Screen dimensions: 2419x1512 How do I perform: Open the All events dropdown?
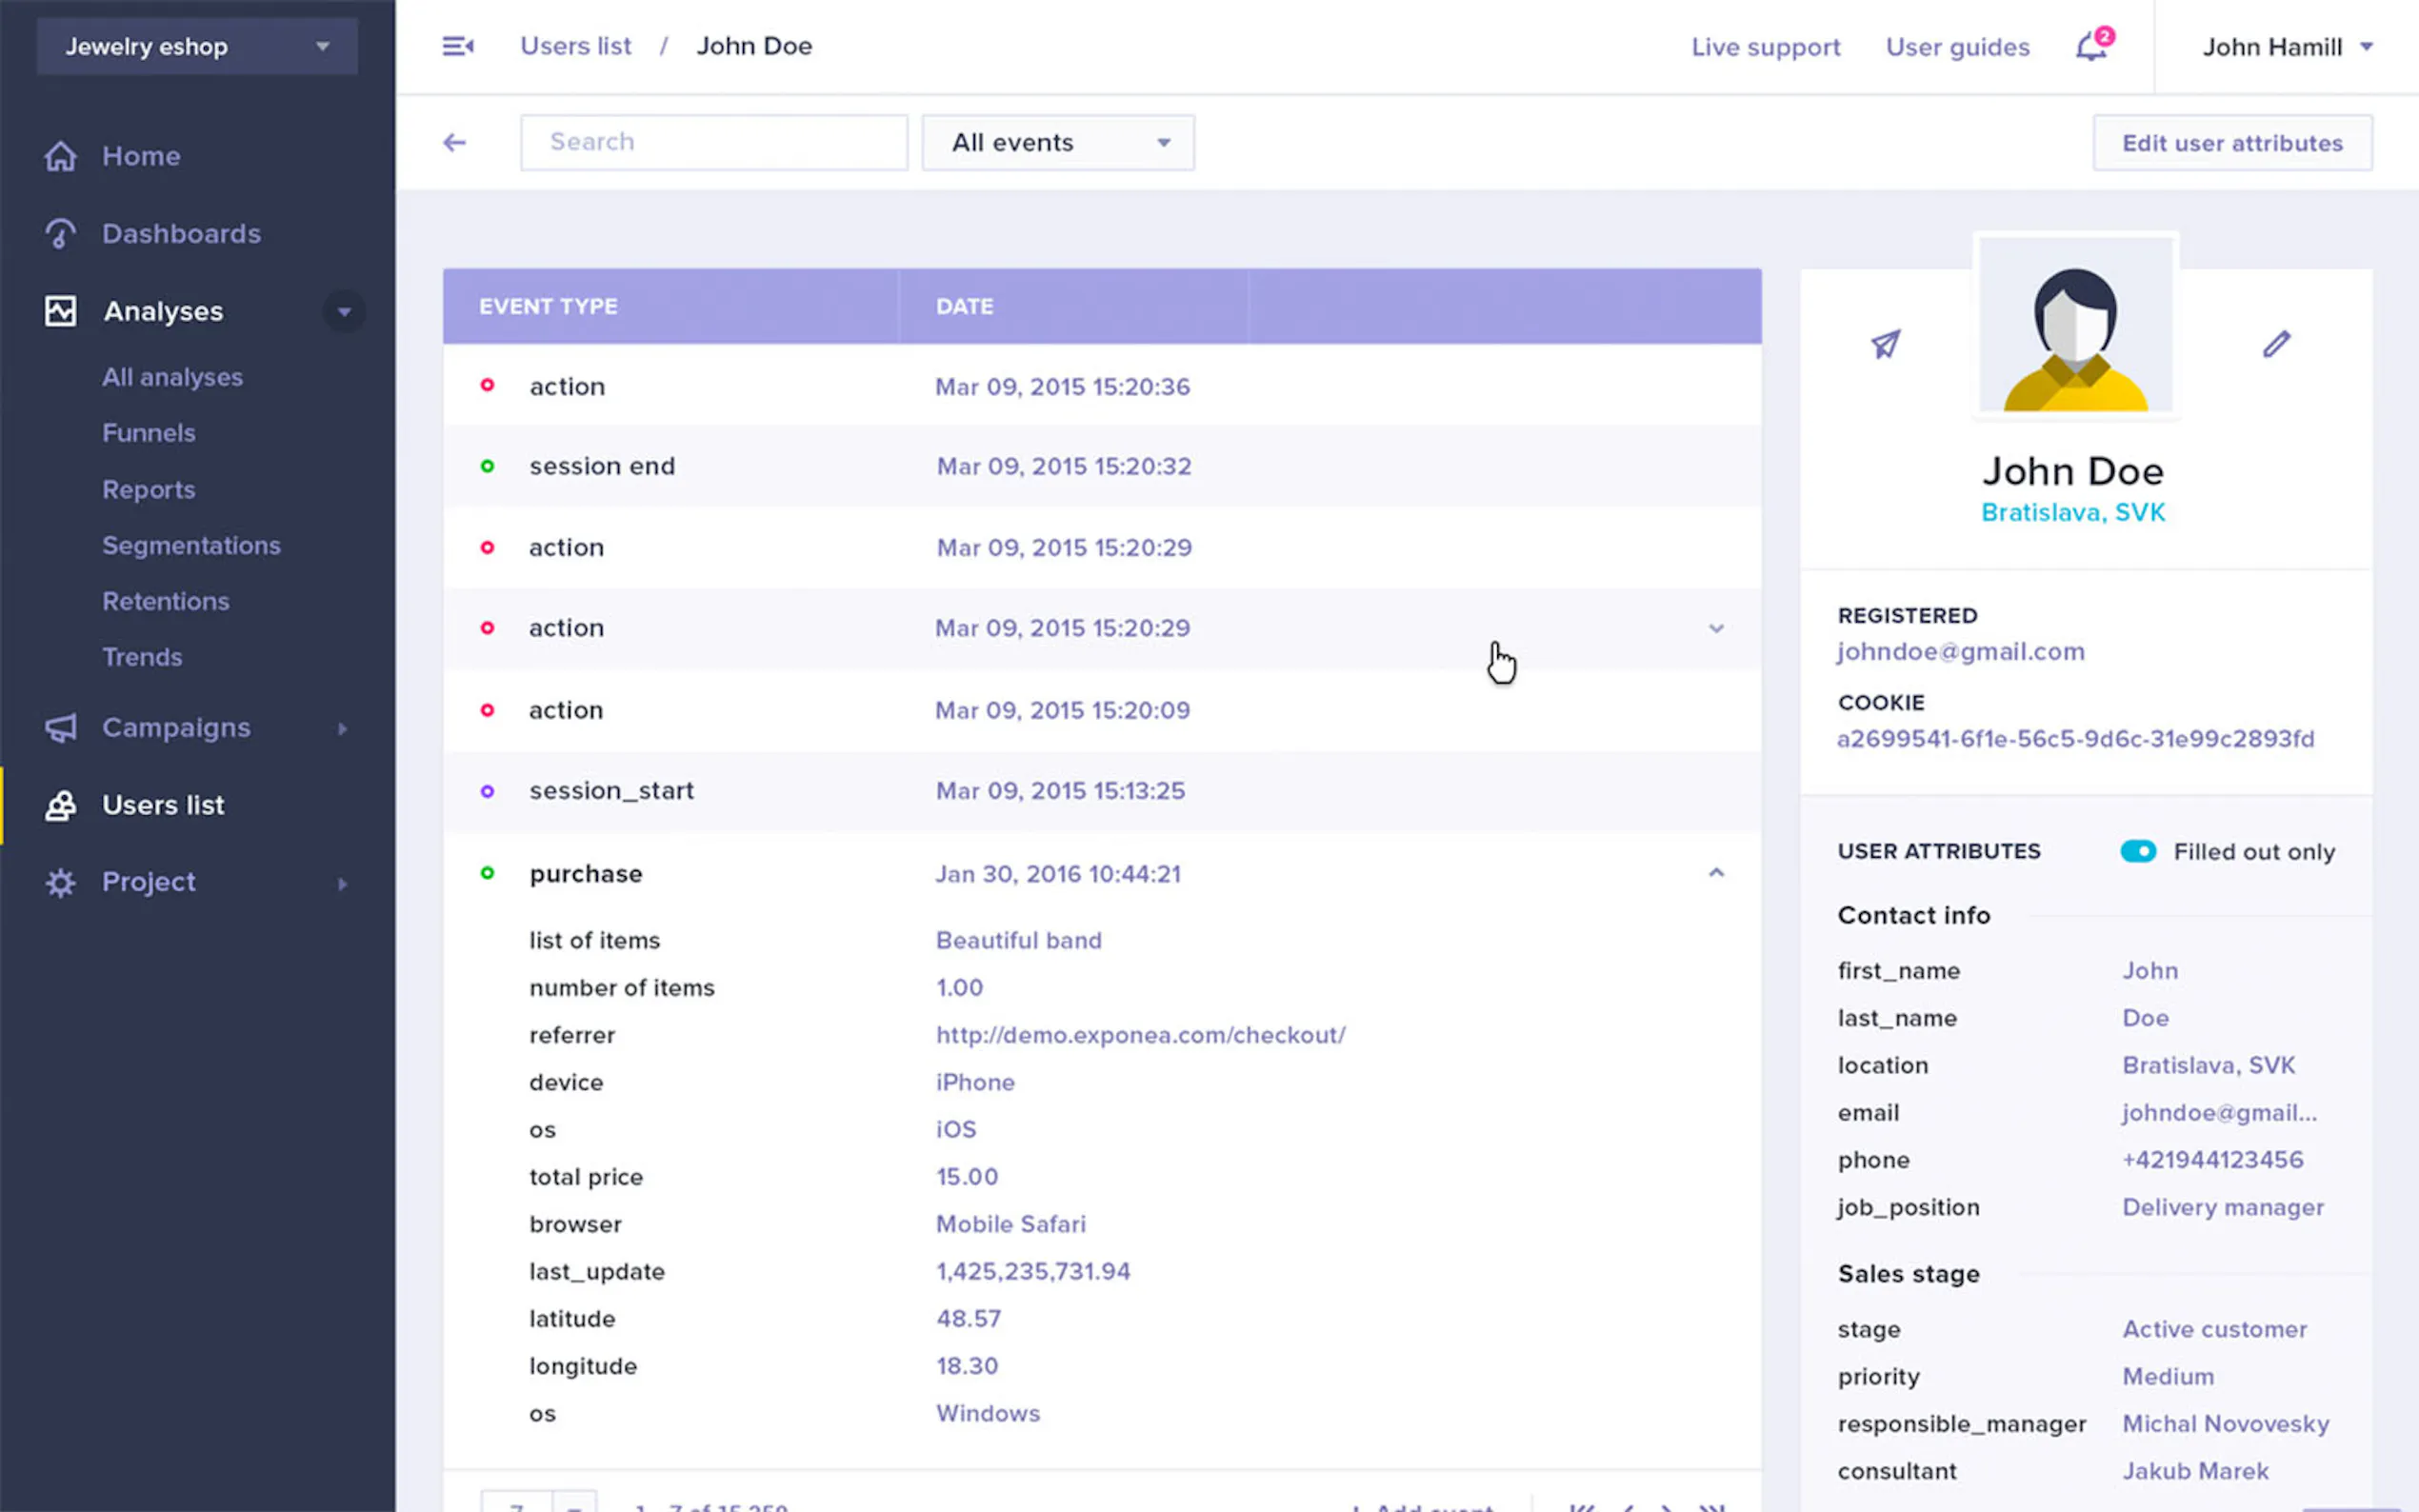1058,143
